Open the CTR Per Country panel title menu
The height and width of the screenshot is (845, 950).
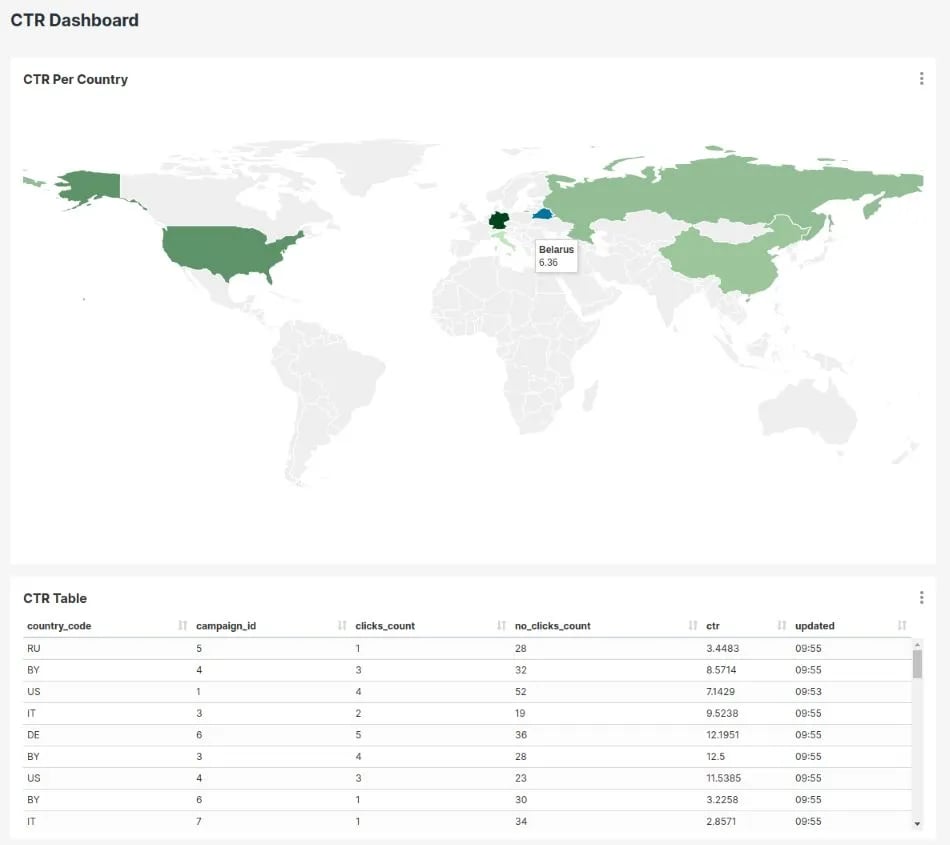pos(75,79)
